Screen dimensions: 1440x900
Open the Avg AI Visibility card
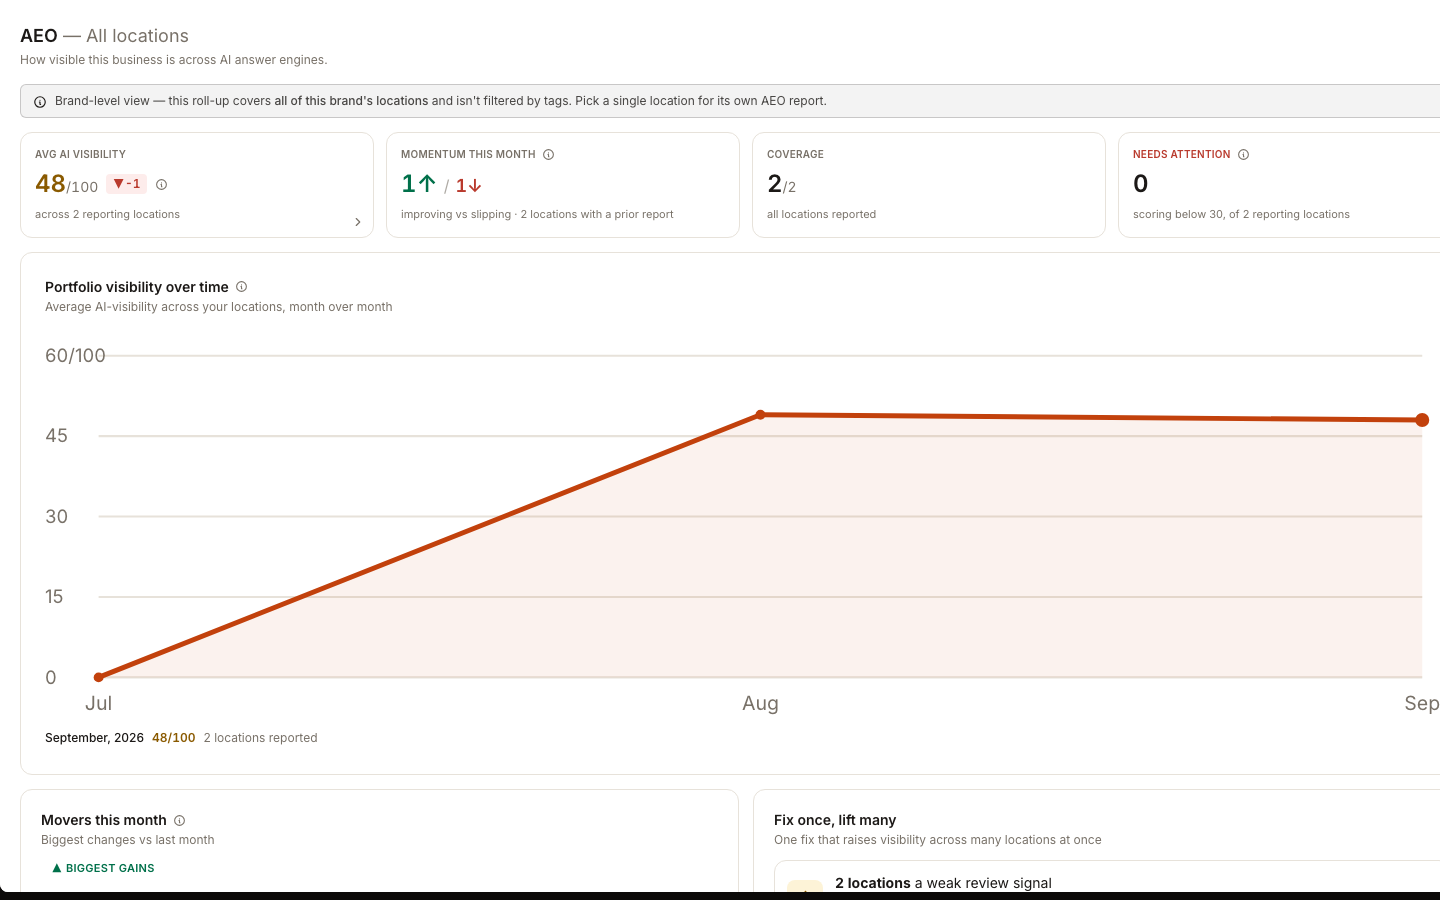[x=197, y=185]
